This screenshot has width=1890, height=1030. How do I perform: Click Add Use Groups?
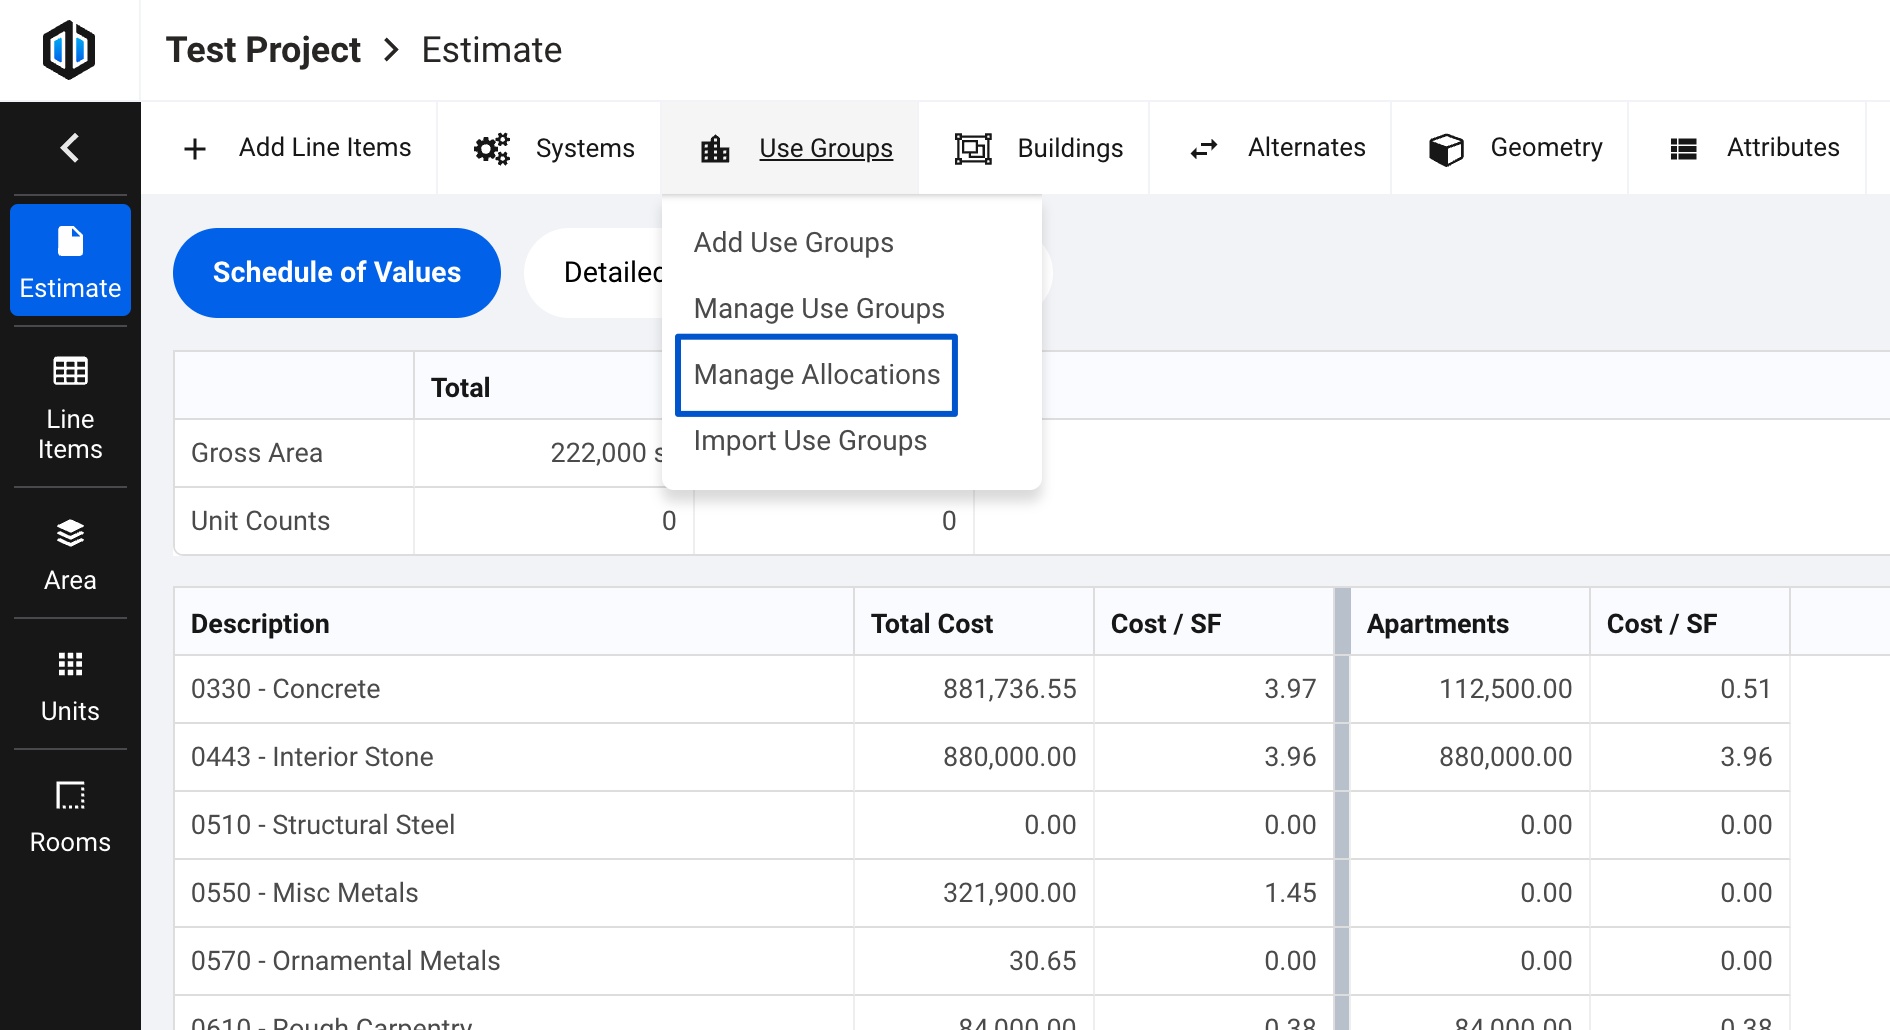point(793,242)
